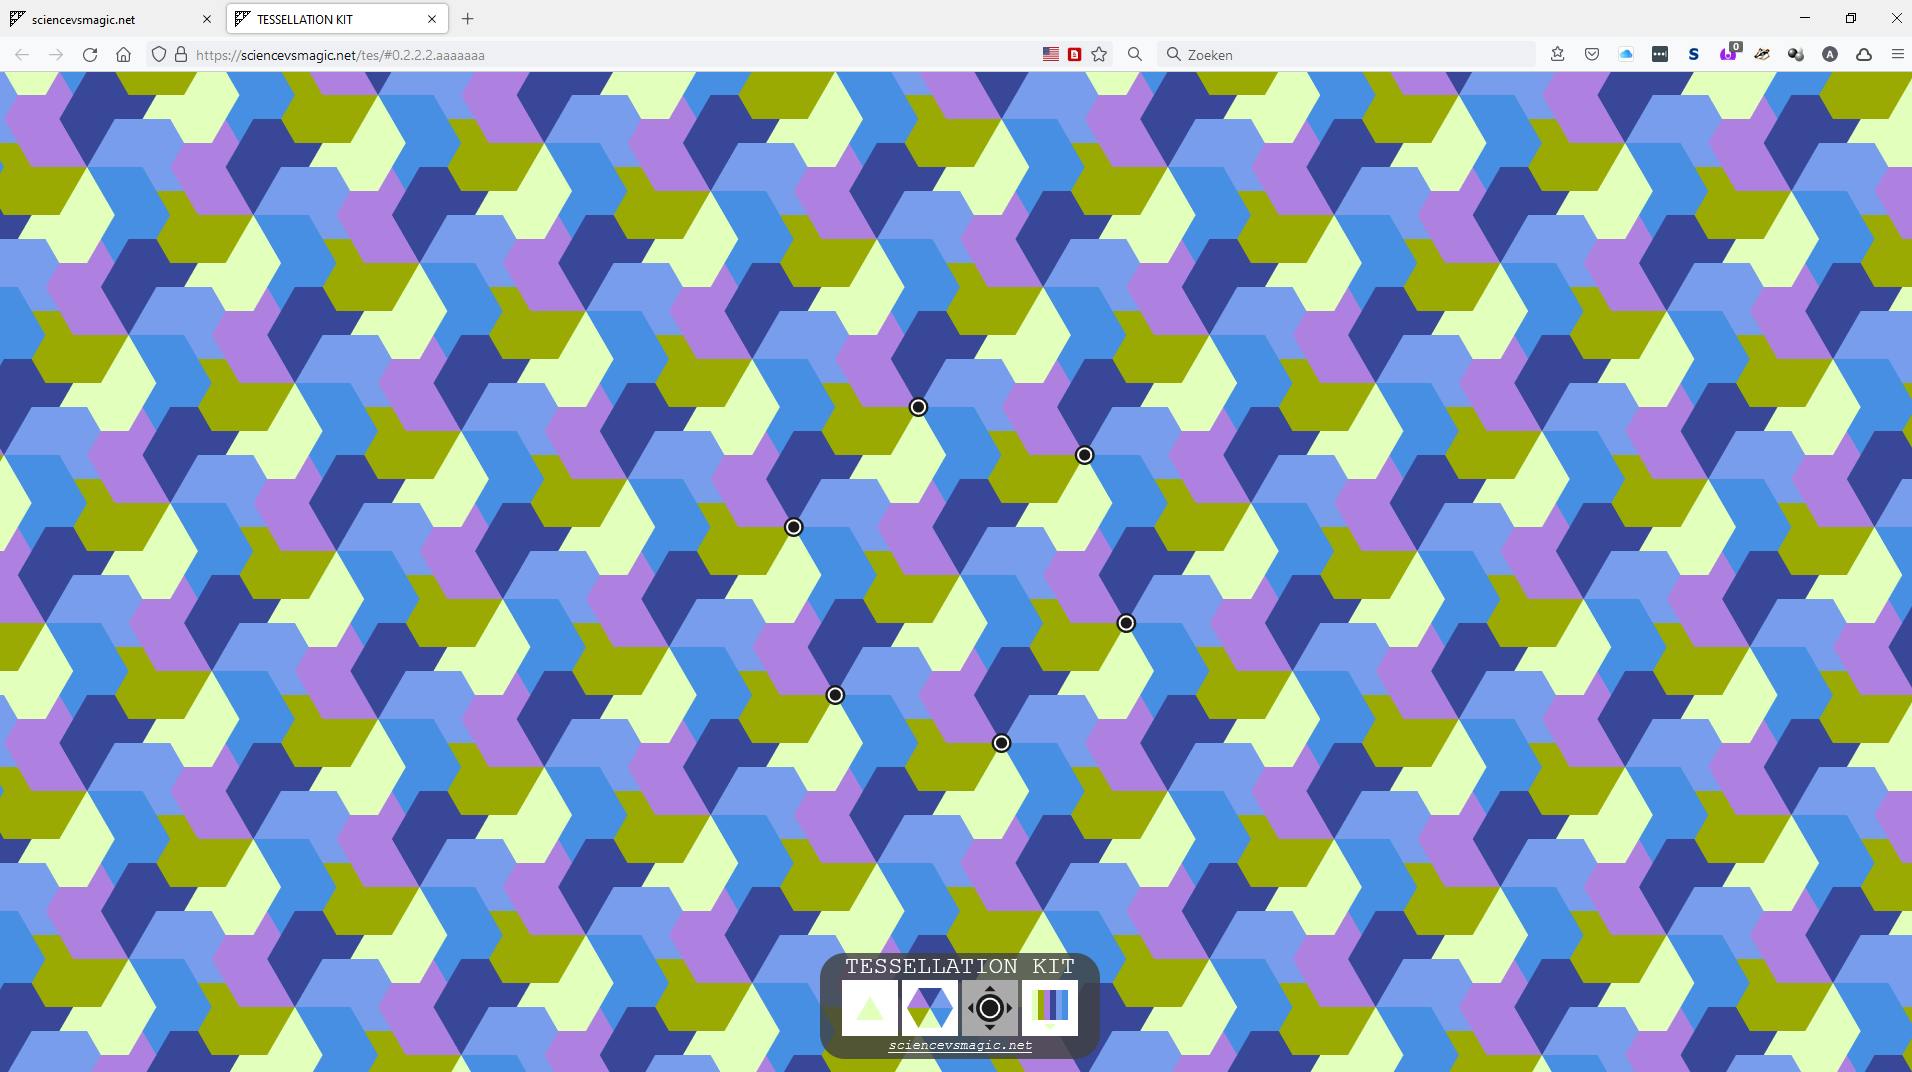Image resolution: width=1912 pixels, height=1072 pixels.
Task: Focus the Zoeken search field
Action: pos(1346,55)
